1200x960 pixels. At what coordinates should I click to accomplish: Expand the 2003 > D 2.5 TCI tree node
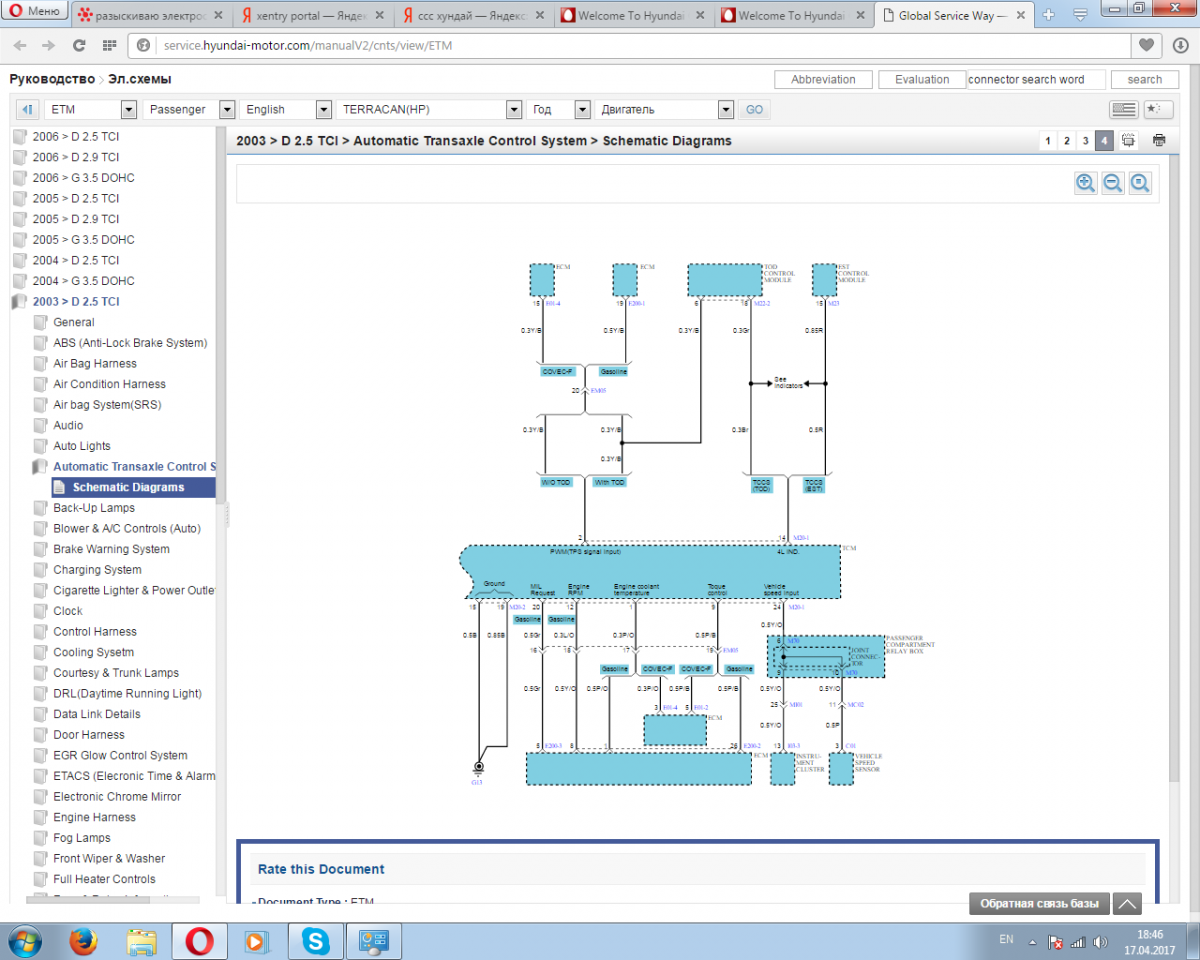pyautogui.click(x=18, y=301)
